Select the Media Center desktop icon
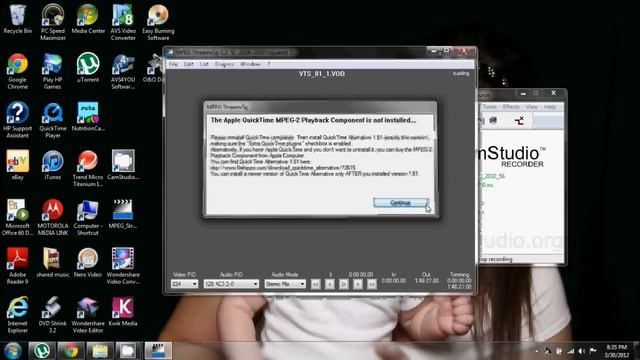This screenshot has height=360, width=640. pos(88,19)
